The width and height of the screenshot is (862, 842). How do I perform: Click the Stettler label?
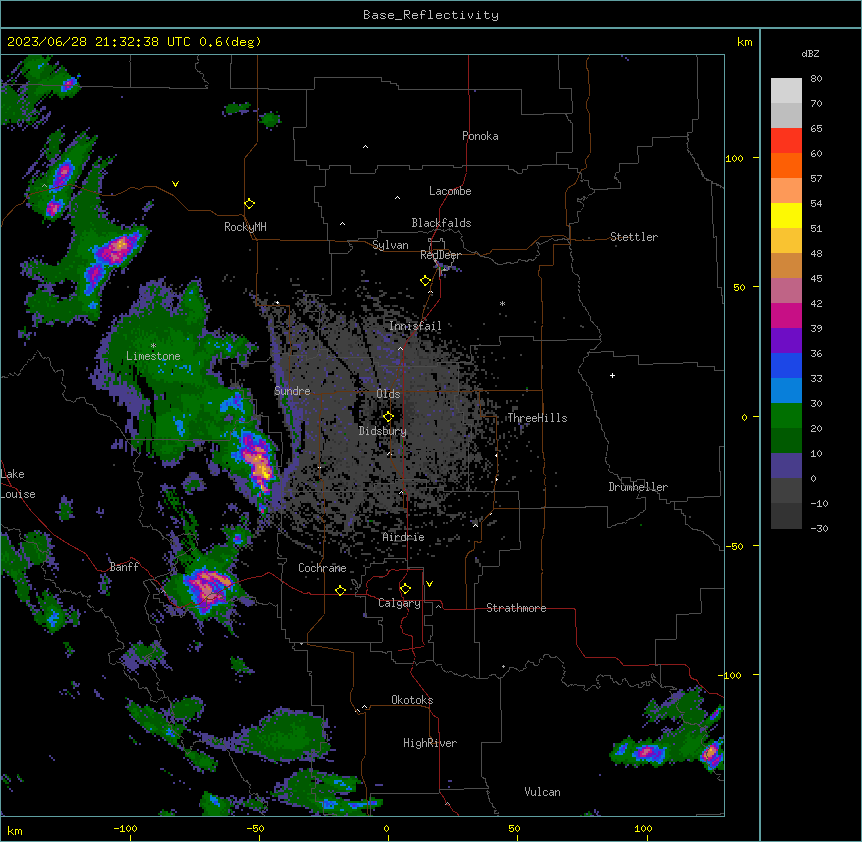(x=634, y=237)
